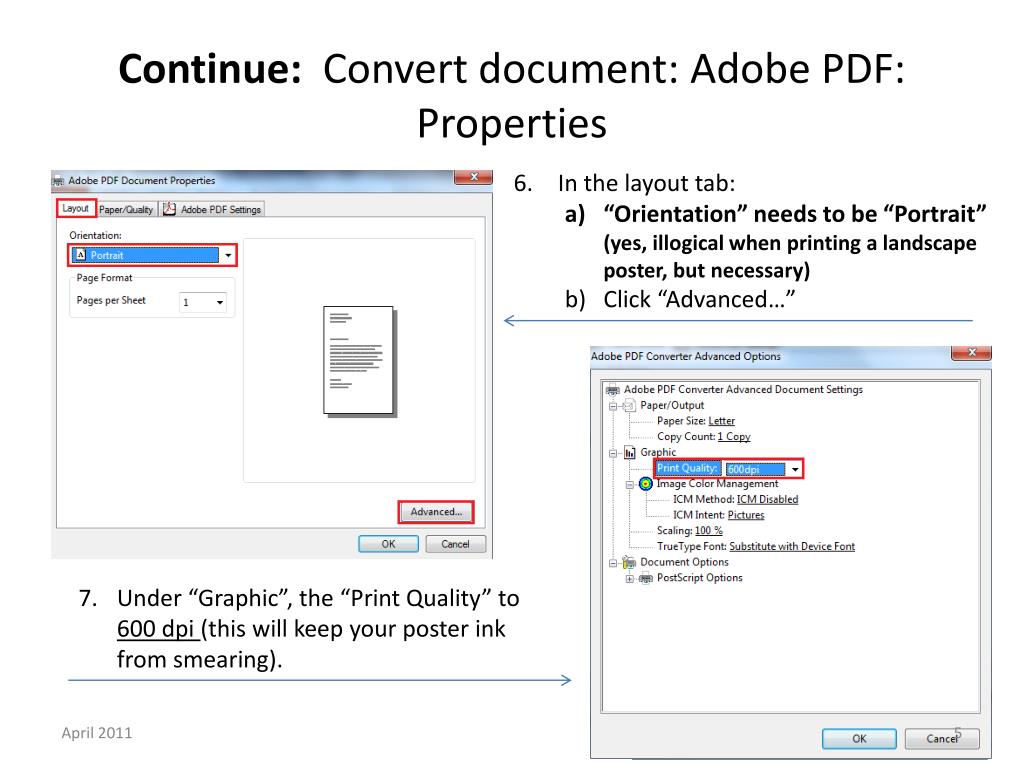This screenshot has height=768, width=1024.
Task: Close the Adobe PDF Document Properties window
Action: tap(473, 177)
